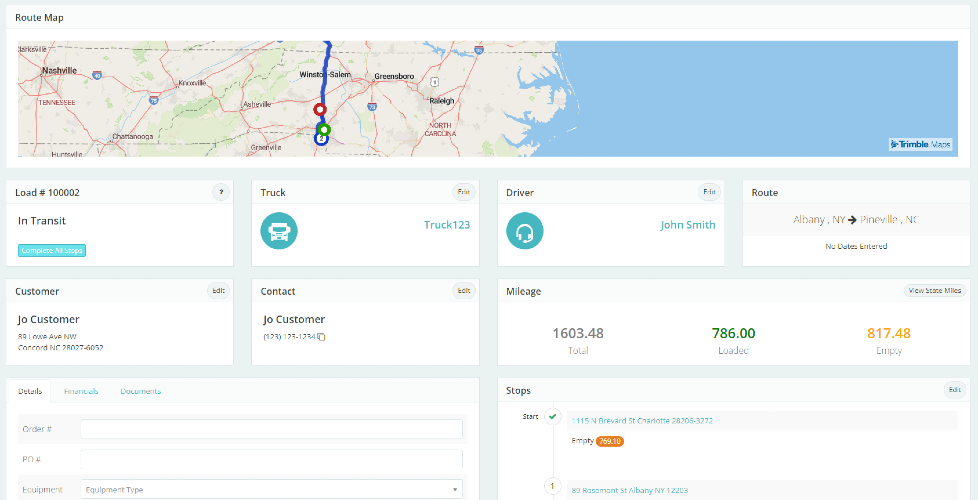This screenshot has width=978, height=500.
Task: Click the green checkmark at Start stop
Action: [553, 416]
